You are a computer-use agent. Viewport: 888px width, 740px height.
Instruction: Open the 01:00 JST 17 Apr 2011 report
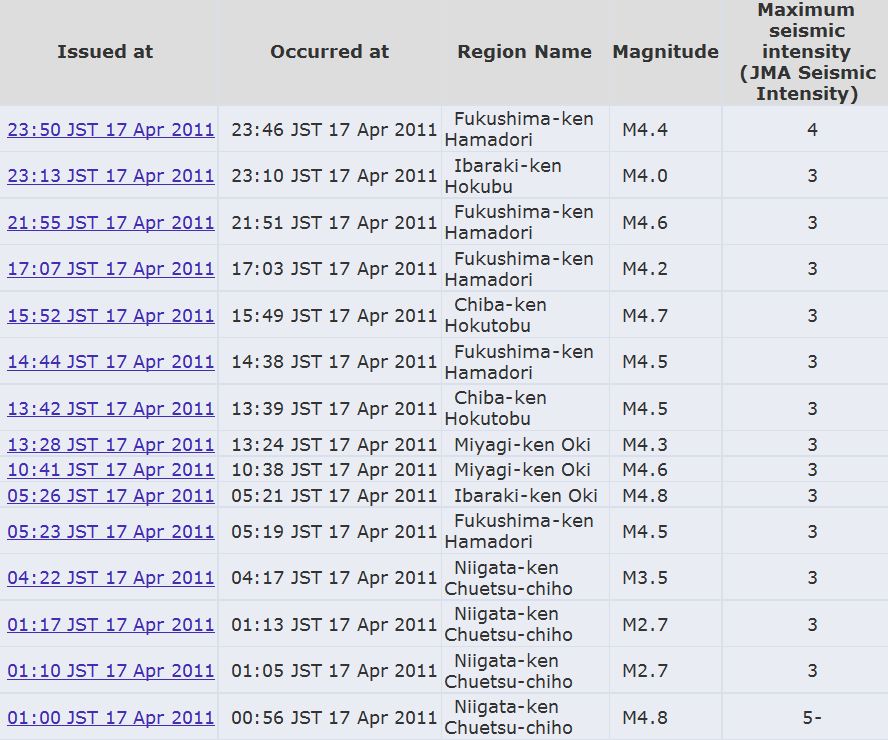(x=110, y=718)
